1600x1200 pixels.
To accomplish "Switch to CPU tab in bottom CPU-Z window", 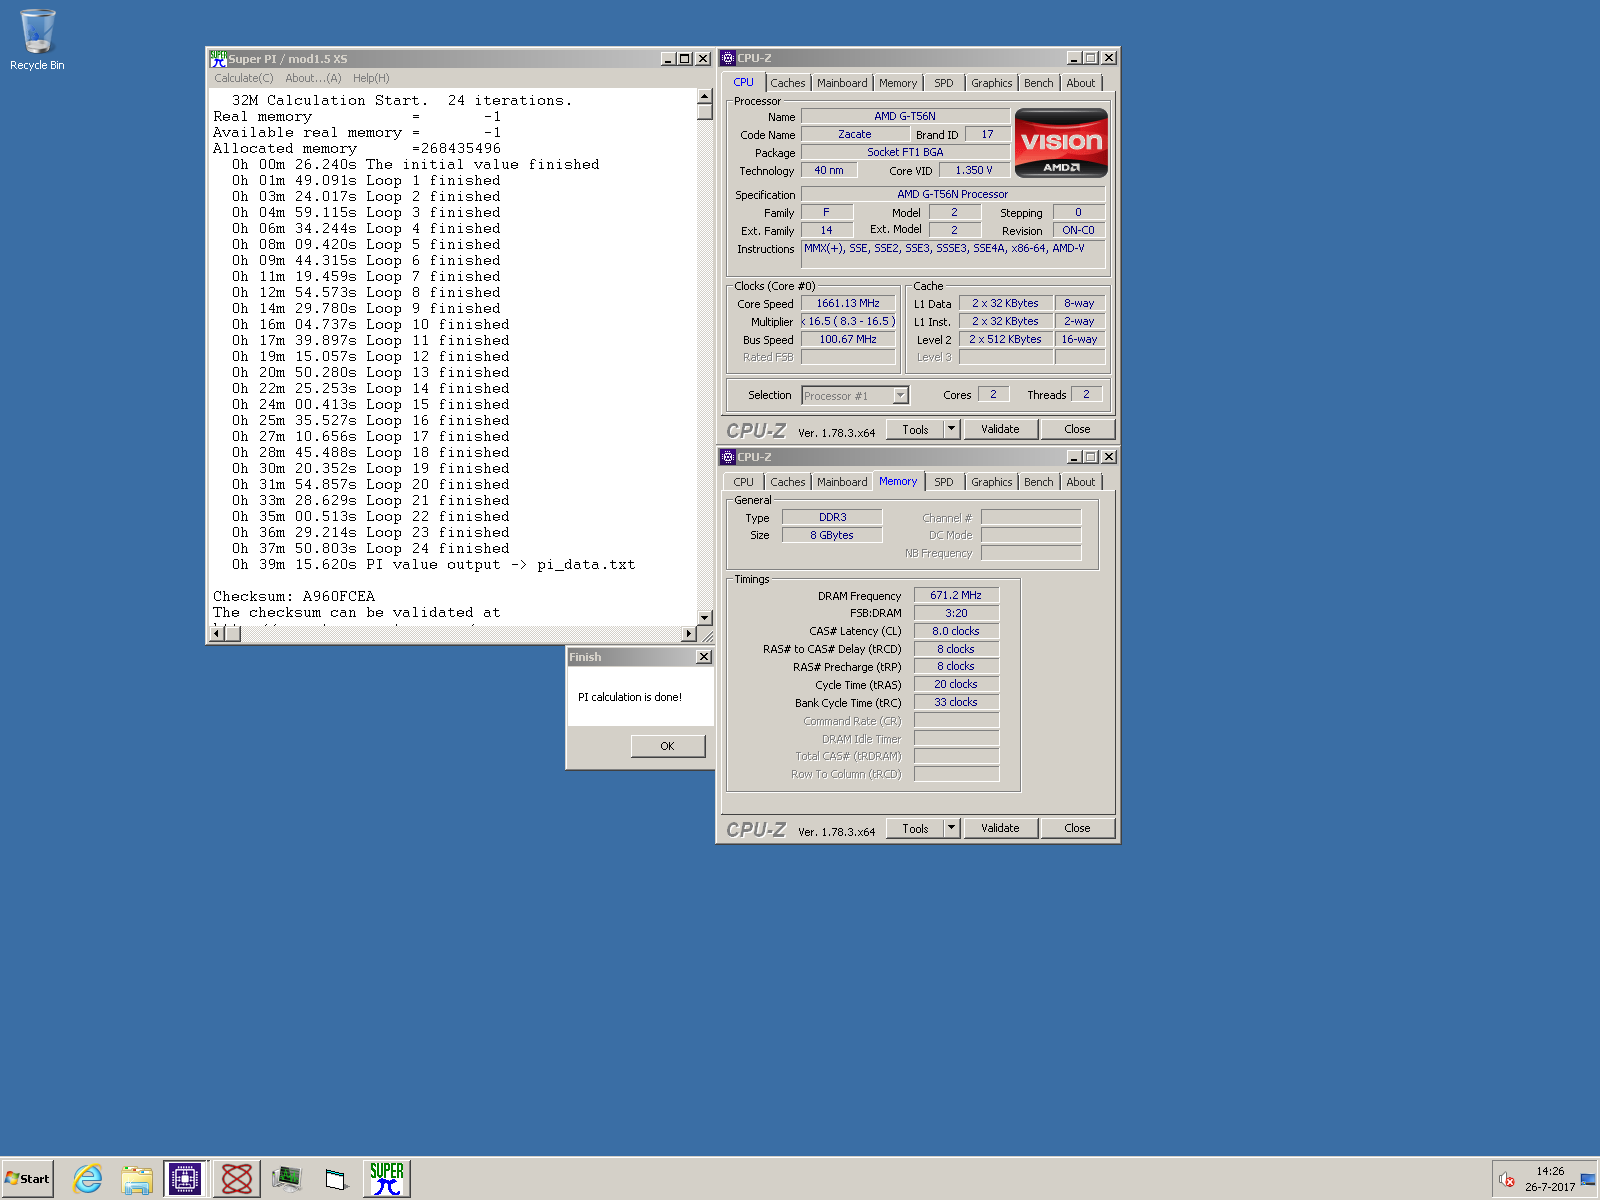I will coord(744,482).
